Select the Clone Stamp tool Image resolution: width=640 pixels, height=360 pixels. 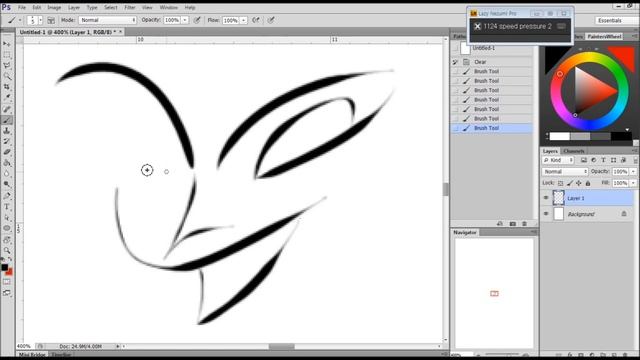pyautogui.click(x=7, y=131)
